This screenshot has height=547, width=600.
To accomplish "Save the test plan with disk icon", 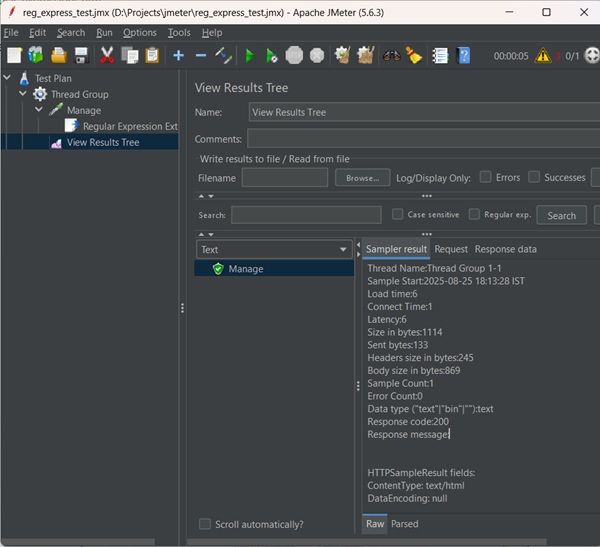I will tap(82, 56).
